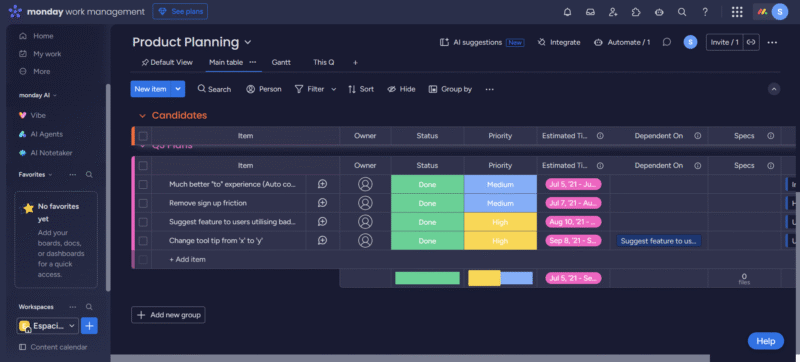This screenshot has height=362, width=800.
Task: Open the apps puzzle-piece icon
Action: [x=636, y=12]
